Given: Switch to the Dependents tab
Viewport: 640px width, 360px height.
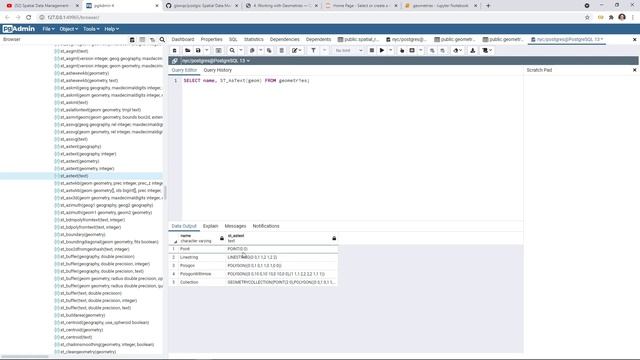Looking at the screenshot, I should (x=318, y=40).
